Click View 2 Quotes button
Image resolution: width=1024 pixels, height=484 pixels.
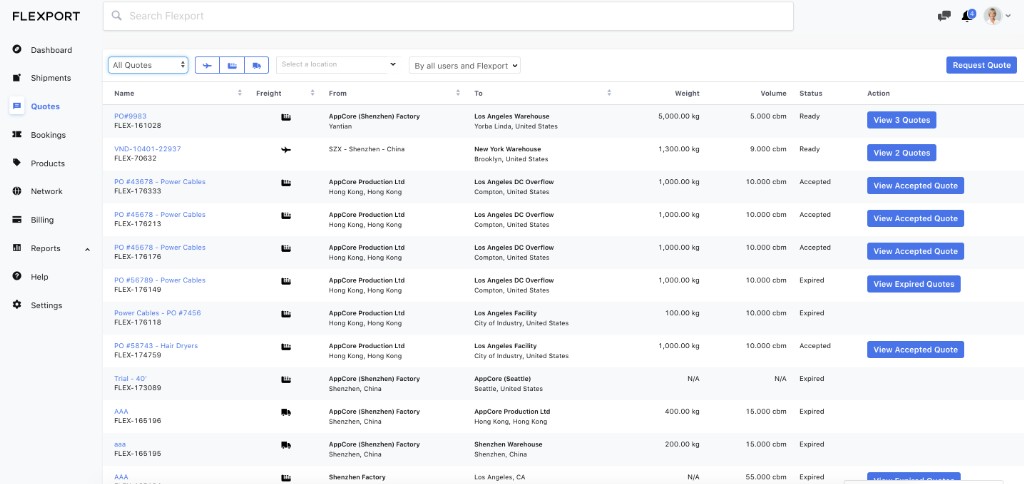click(x=901, y=153)
